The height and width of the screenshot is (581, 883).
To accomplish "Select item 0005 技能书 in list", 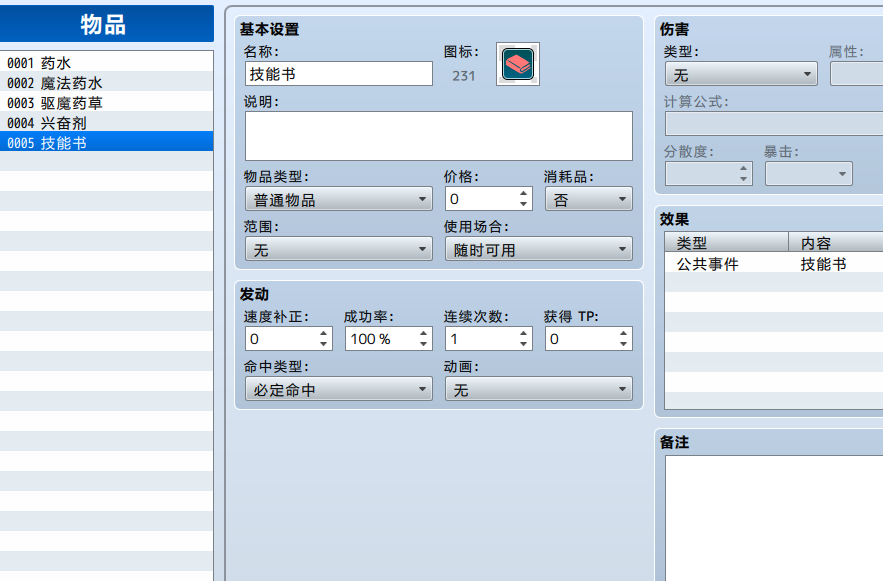I will coord(106,142).
